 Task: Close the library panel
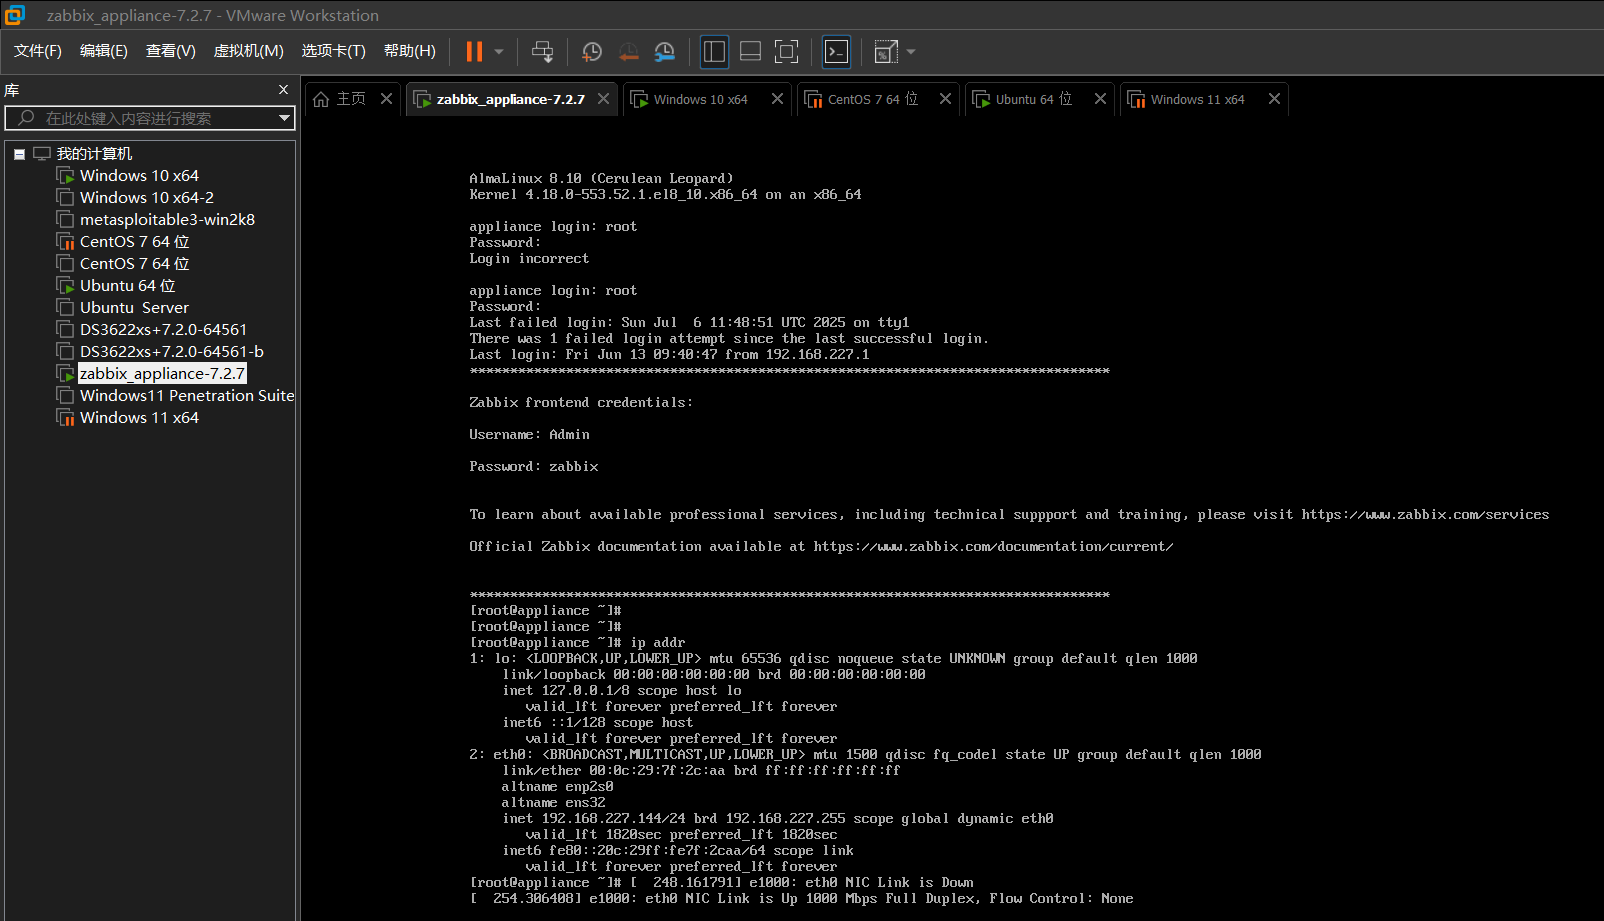pos(283,90)
